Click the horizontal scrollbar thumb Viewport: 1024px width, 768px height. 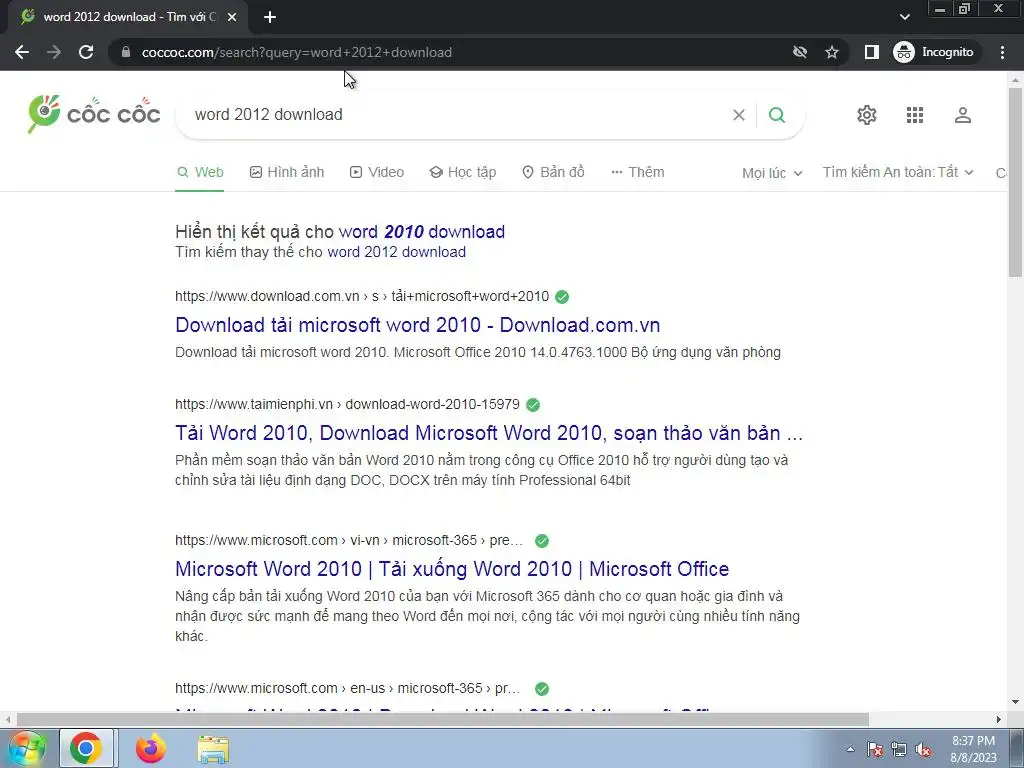[443, 720]
